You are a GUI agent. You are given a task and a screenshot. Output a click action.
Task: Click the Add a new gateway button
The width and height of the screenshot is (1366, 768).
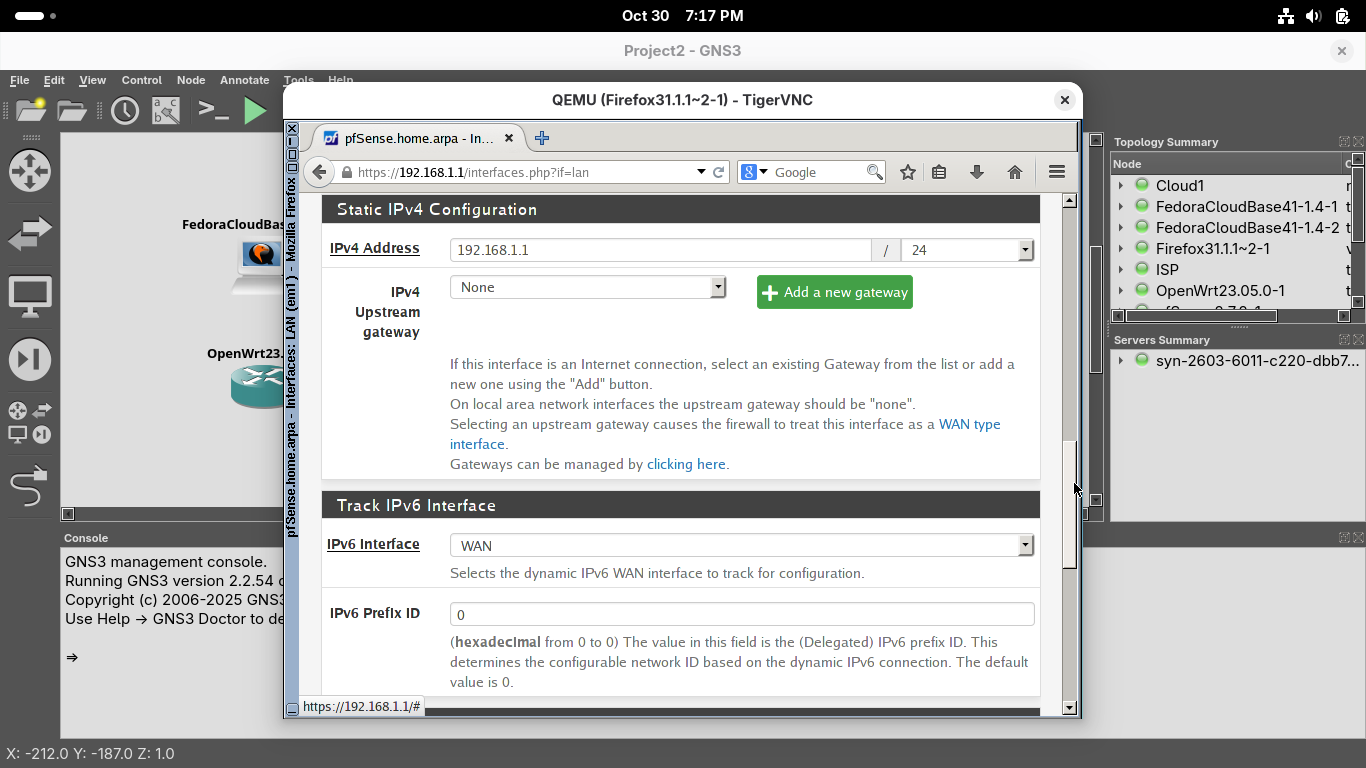[834, 292]
